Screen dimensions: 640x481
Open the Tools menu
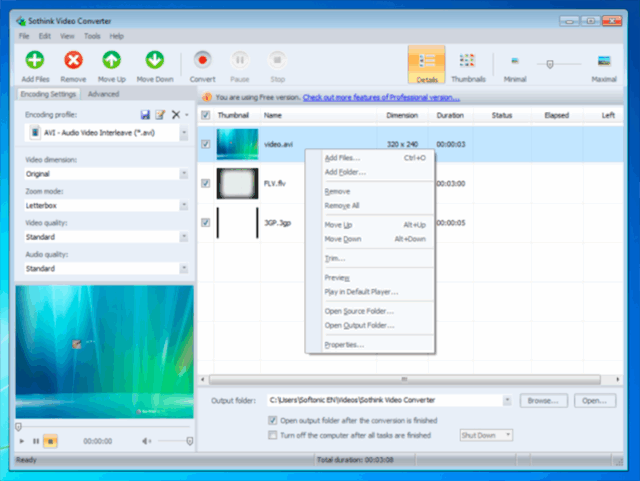coord(92,36)
